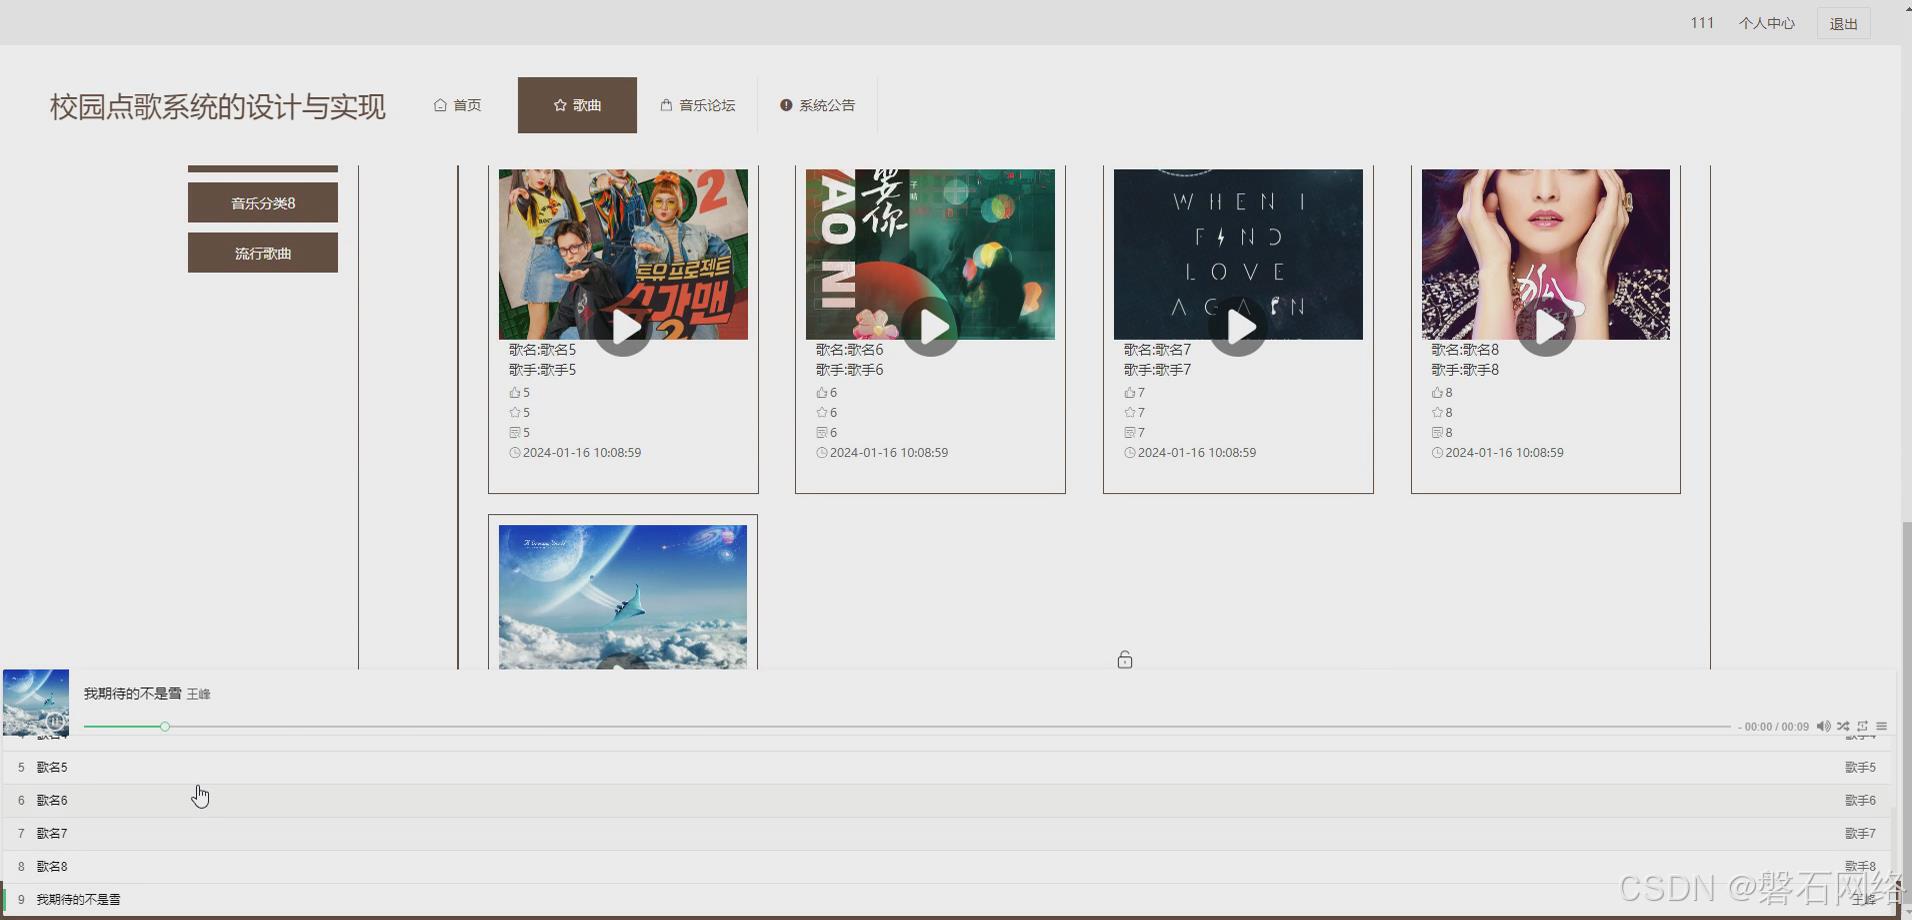The width and height of the screenshot is (1912, 920).
Task: Click star favorite icon on 歌名8 card
Action: click(1437, 413)
